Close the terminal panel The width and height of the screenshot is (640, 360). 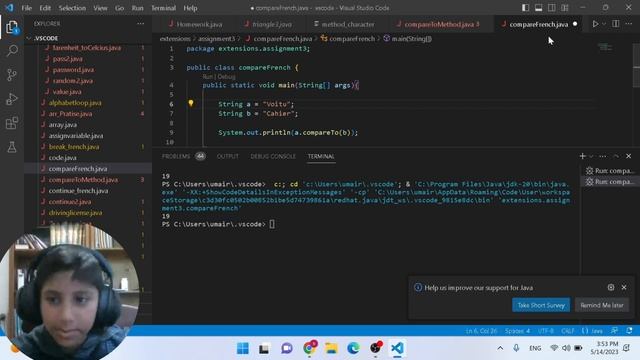(629, 156)
